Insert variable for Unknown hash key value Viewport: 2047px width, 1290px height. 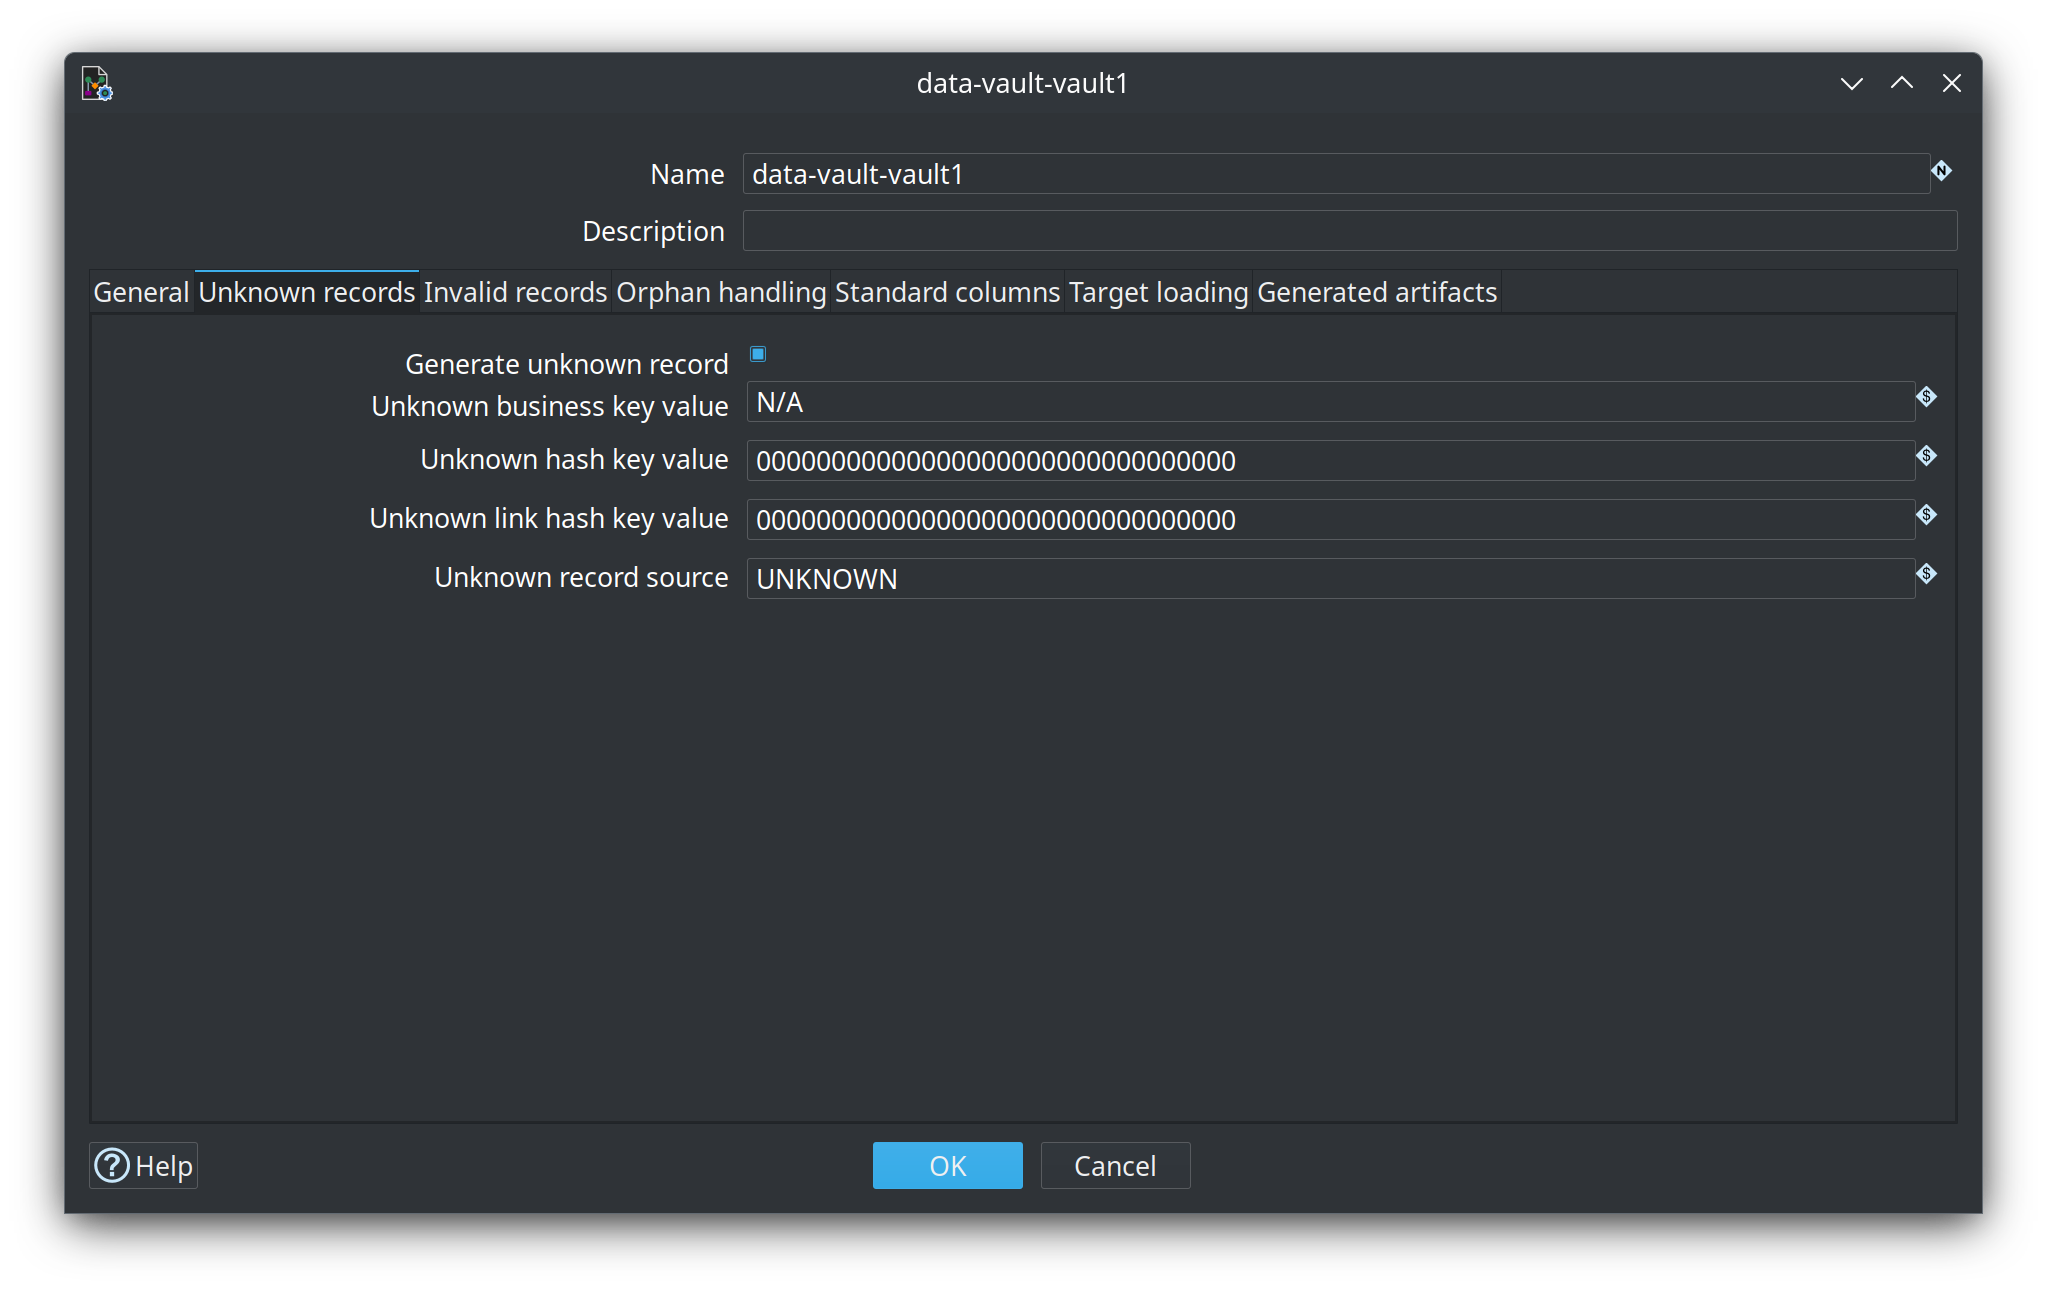click(1926, 457)
